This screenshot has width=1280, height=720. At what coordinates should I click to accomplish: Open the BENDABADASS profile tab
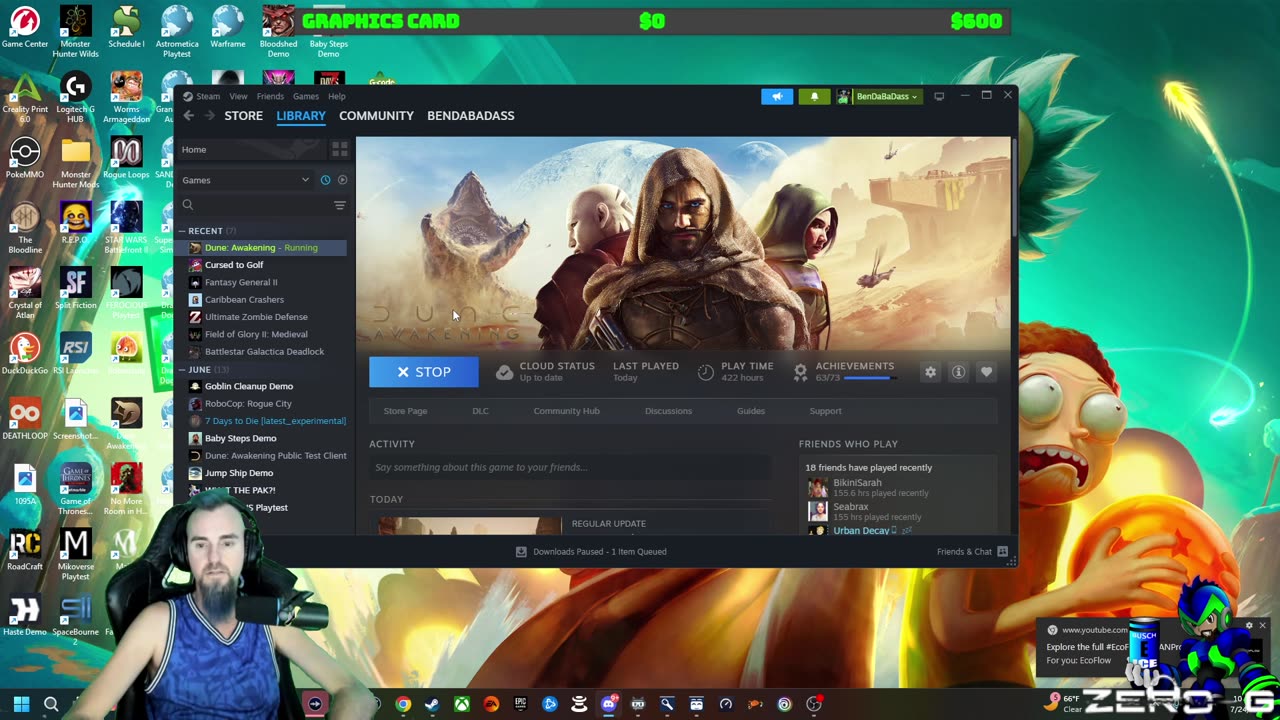(471, 116)
